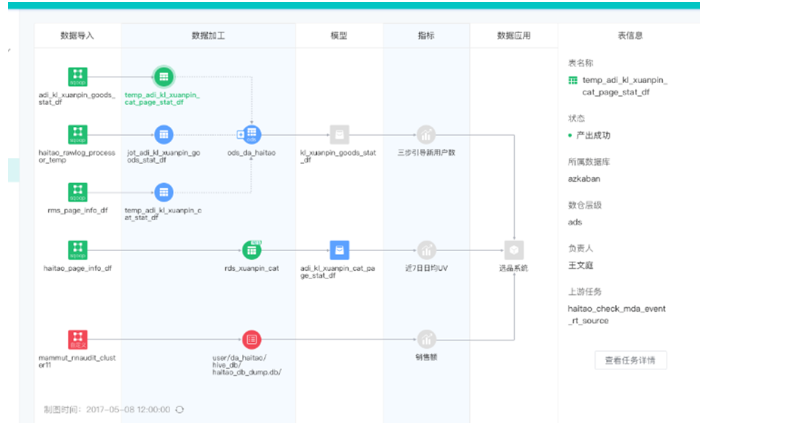This screenshot has height=432, width=800.
Task: Click the 销售额 label
Action: (426, 357)
